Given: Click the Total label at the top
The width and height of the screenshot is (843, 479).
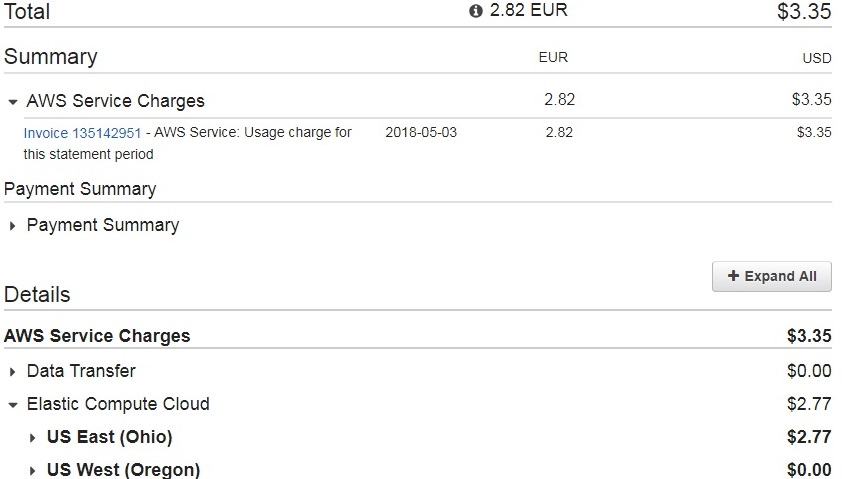Looking at the screenshot, I should point(27,12).
